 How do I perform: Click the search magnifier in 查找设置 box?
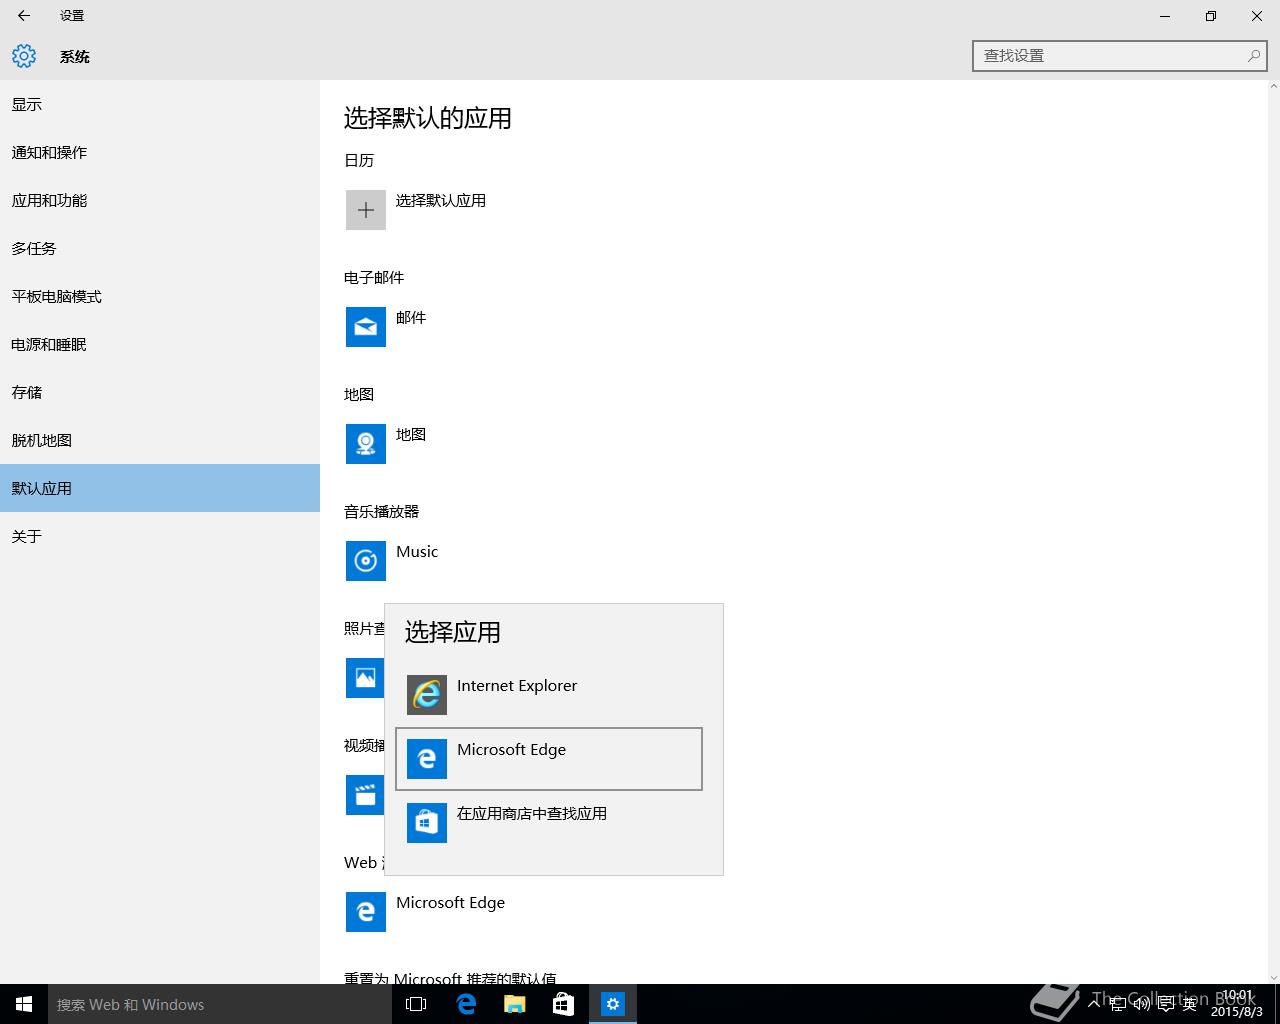(x=1253, y=56)
